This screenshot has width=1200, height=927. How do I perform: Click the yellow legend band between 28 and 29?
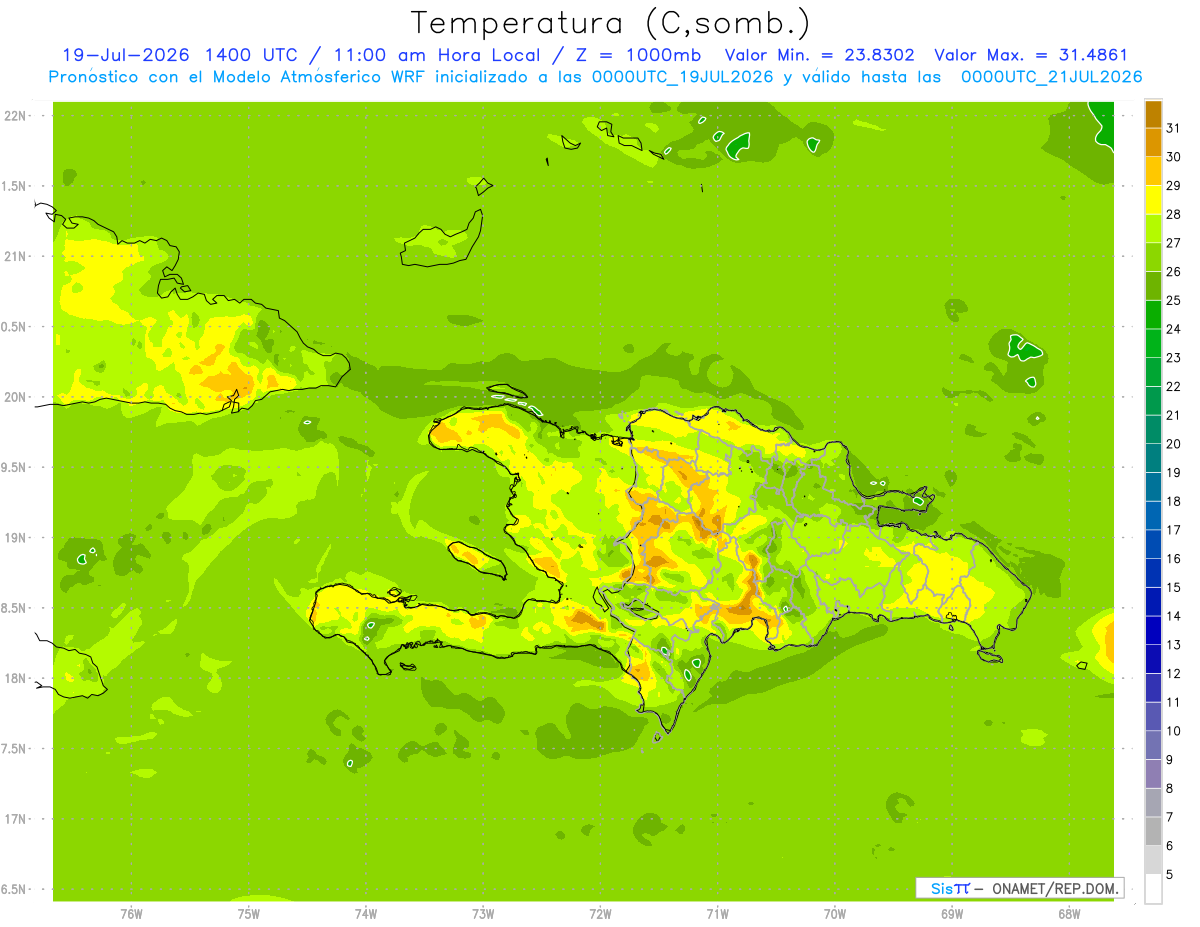1153,200
